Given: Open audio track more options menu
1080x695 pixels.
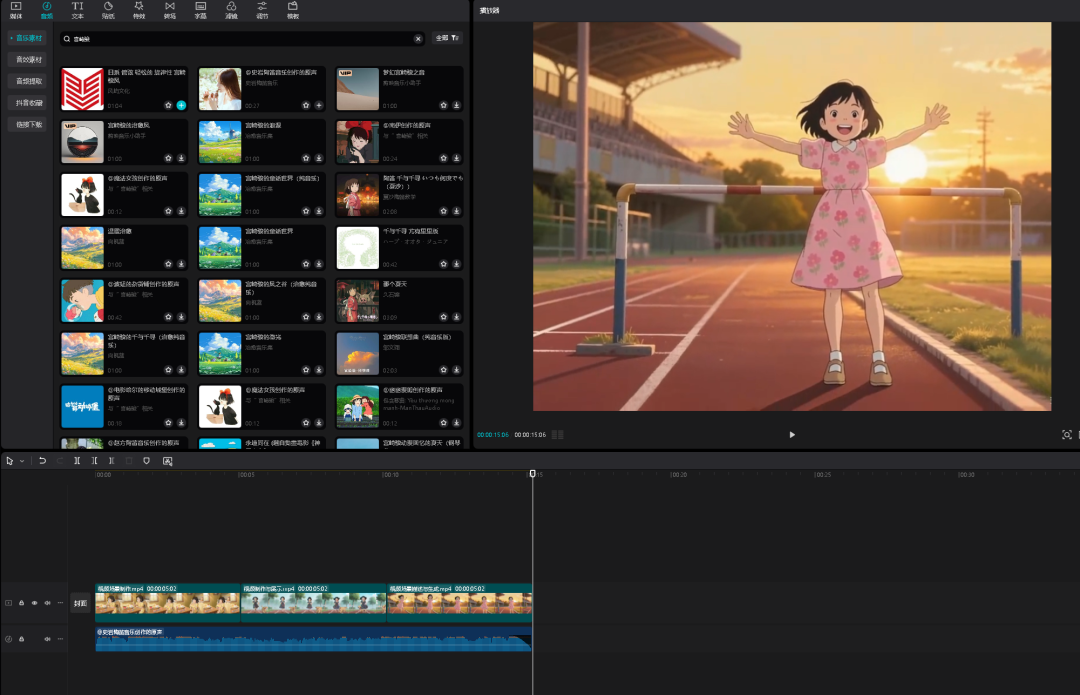Looking at the screenshot, I should [x=61, y=639].
